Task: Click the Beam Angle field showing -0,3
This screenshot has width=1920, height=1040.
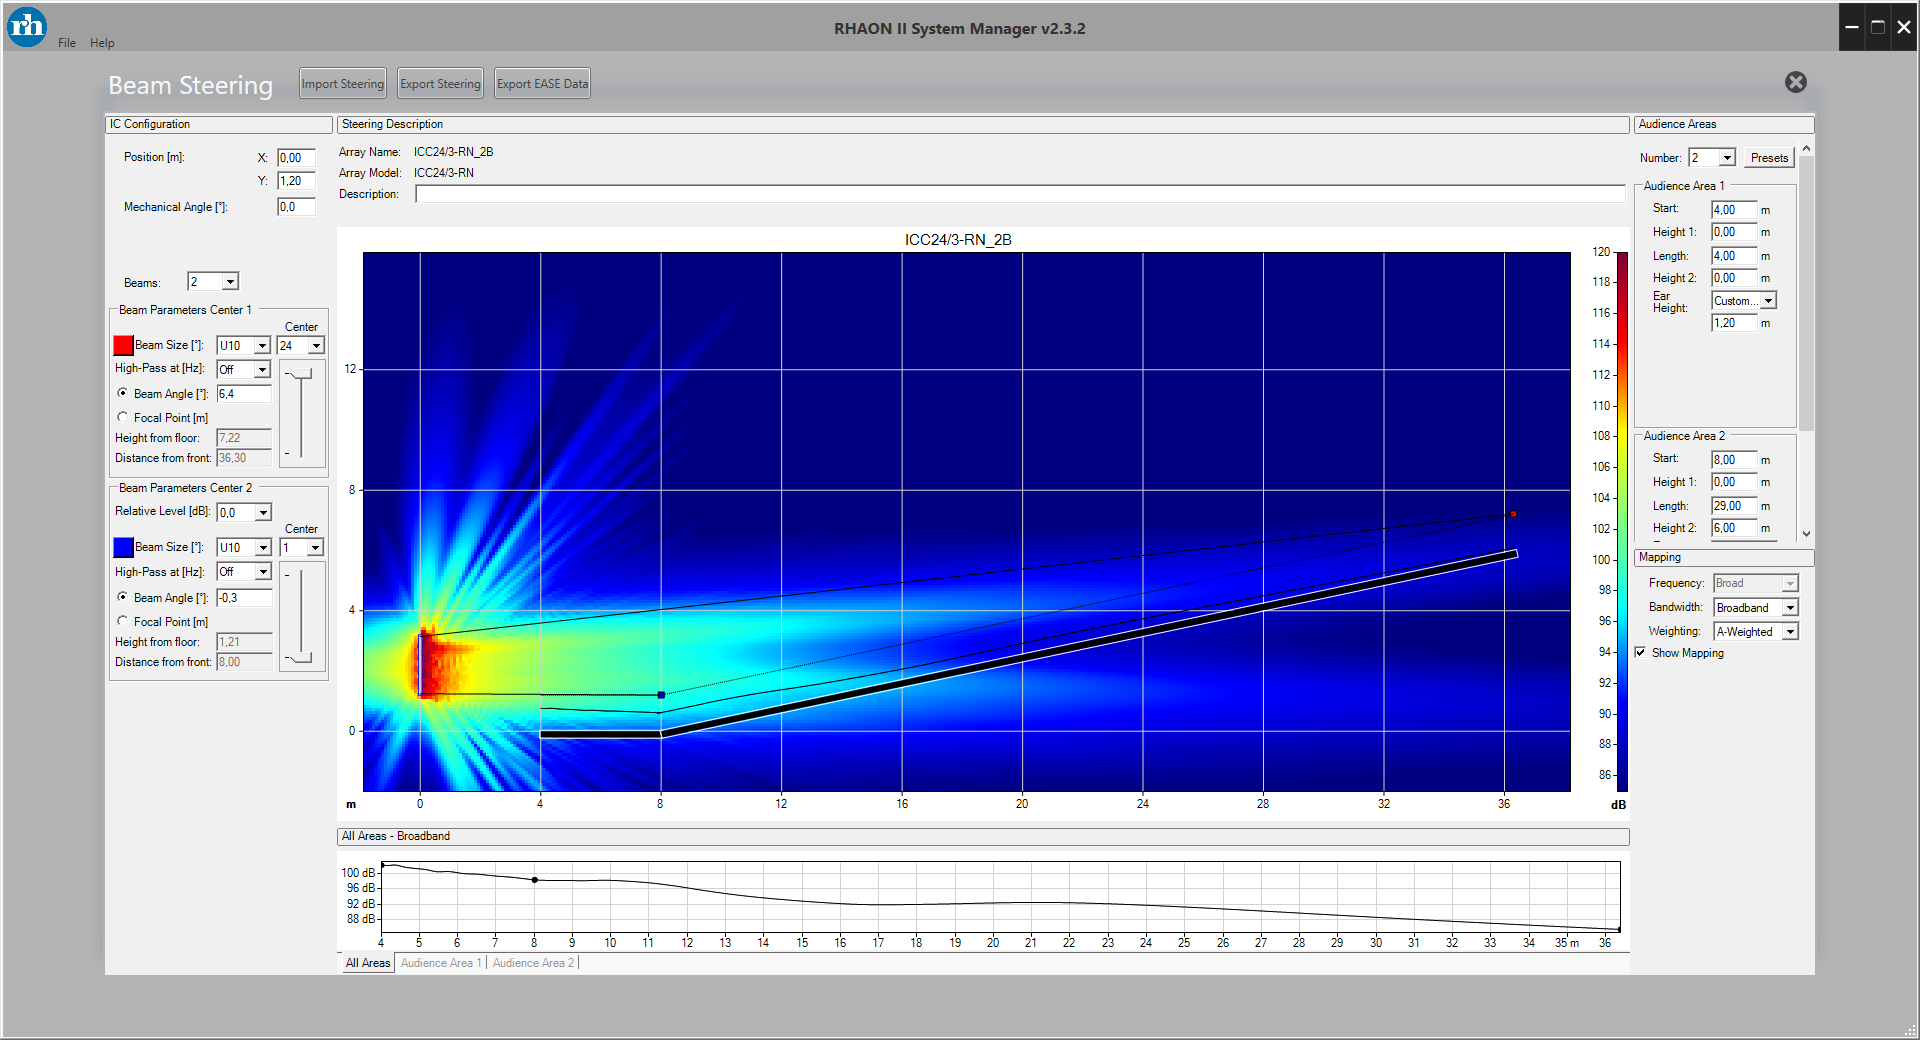Action: pyautogui.click(x=244, y=598)
